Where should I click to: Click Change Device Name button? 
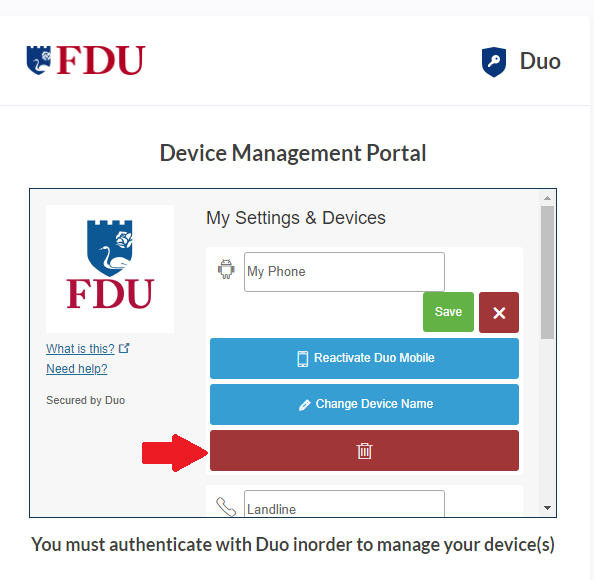(x=364, y=404)
